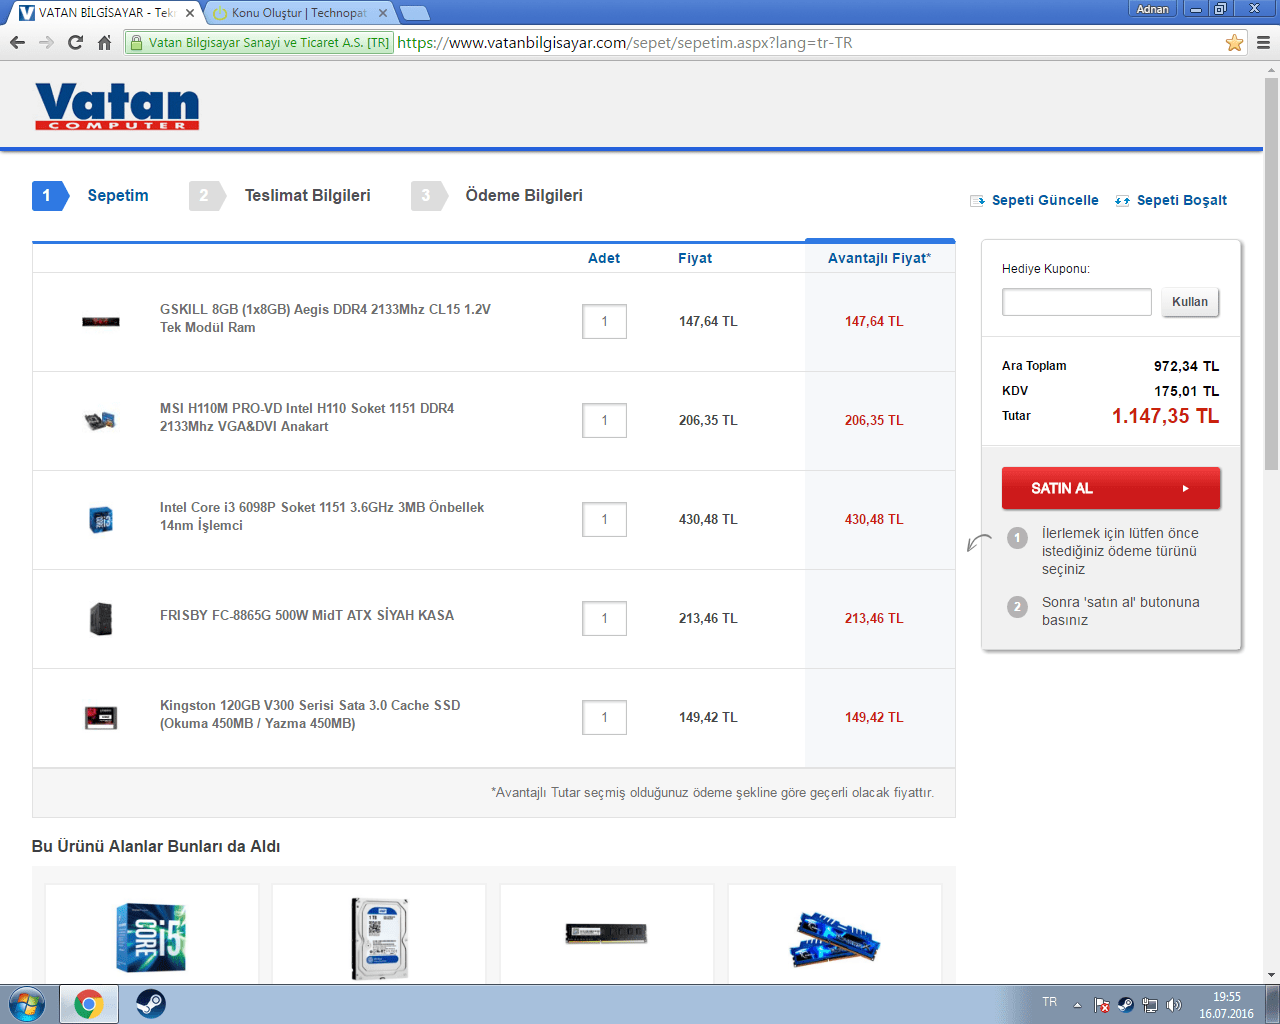This screenshot has width=1280, height=1024.
Task: Open Steam from the taskbar
Action: (x=151, y=1003)
